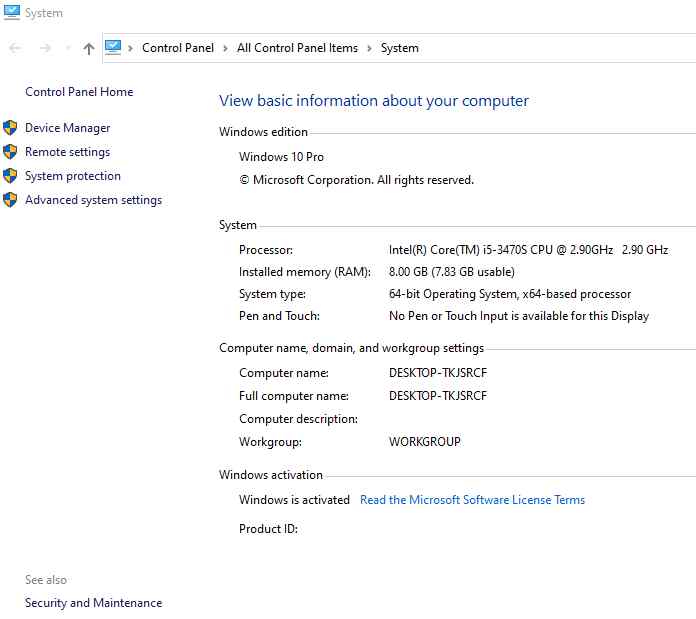The height and width of the screenshot is (619, 696).
Task: Go to the All Control Panel Items breadcrumb
Action: [x=297, y=48]
